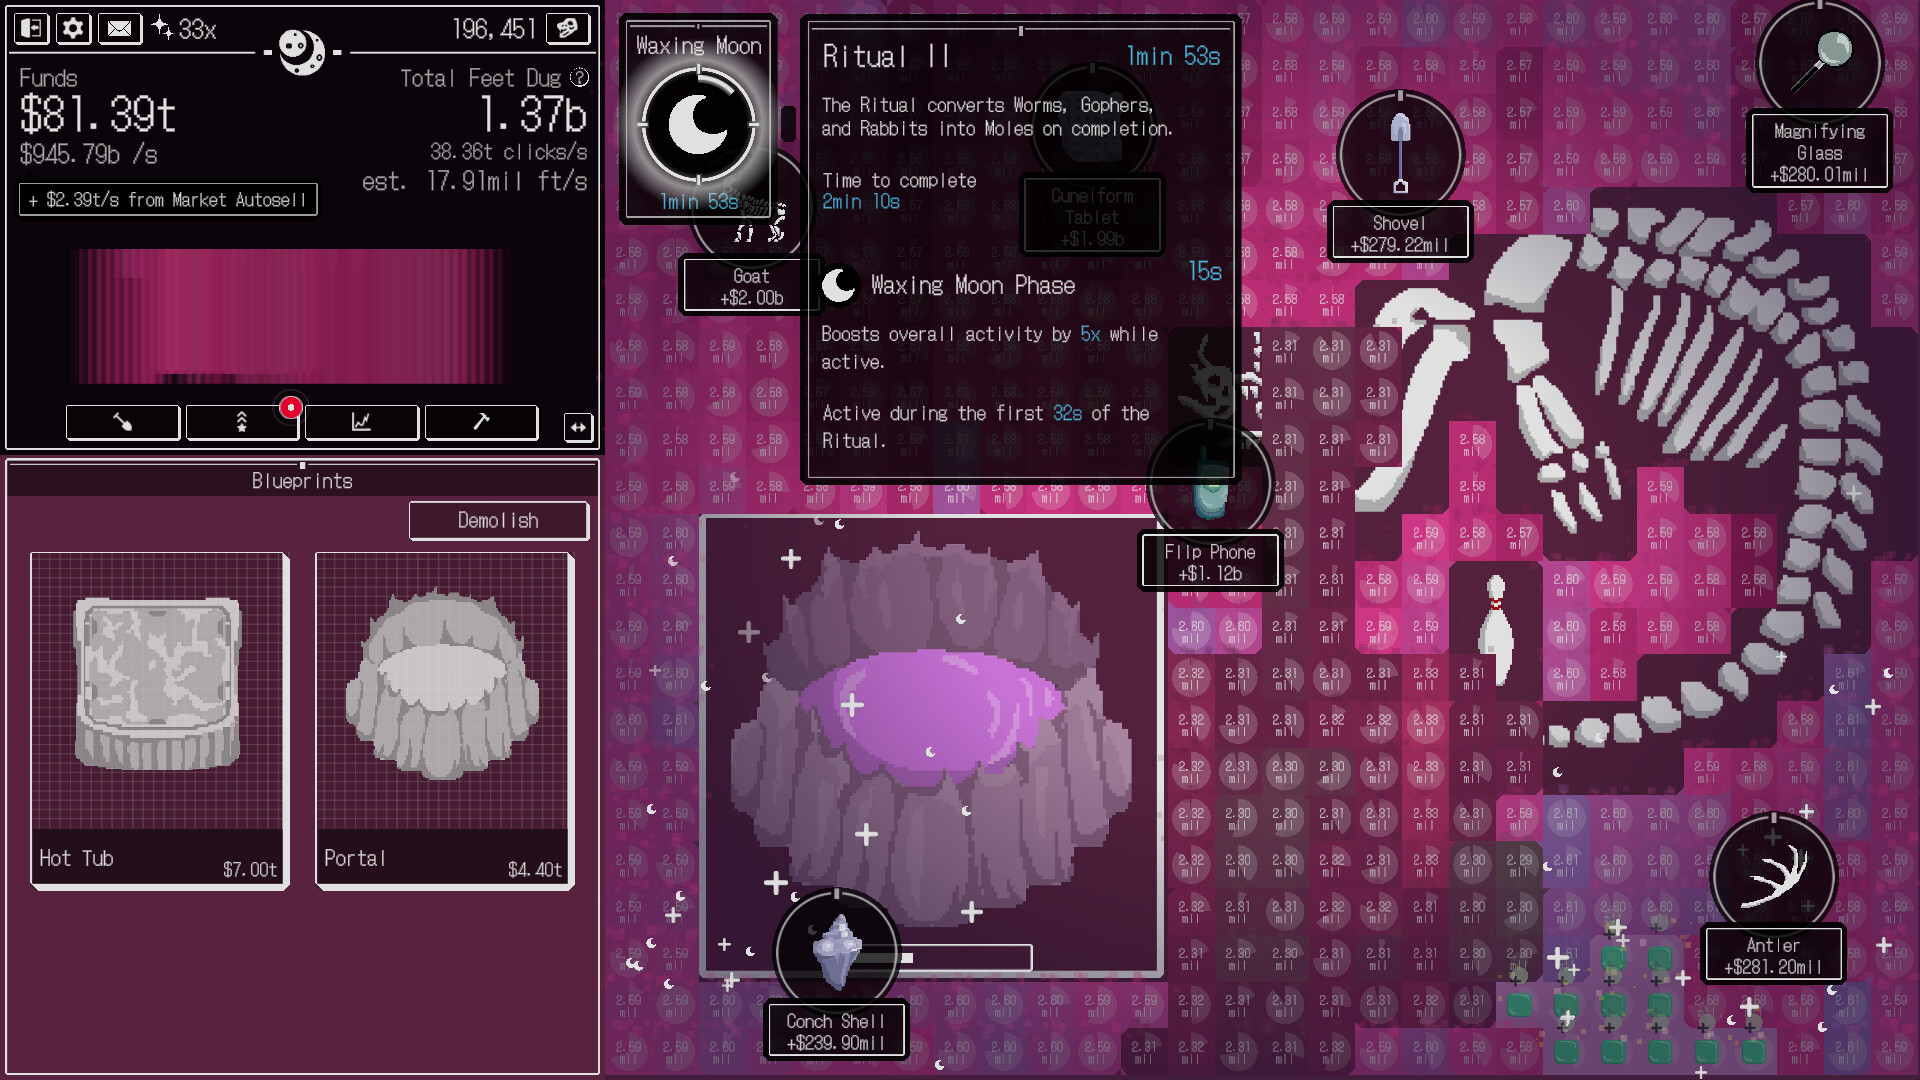The height and width of the screenshot is (1080, 1920).
Task: Select the Hot Tub blueprint
Action: (x=159, y=720)
